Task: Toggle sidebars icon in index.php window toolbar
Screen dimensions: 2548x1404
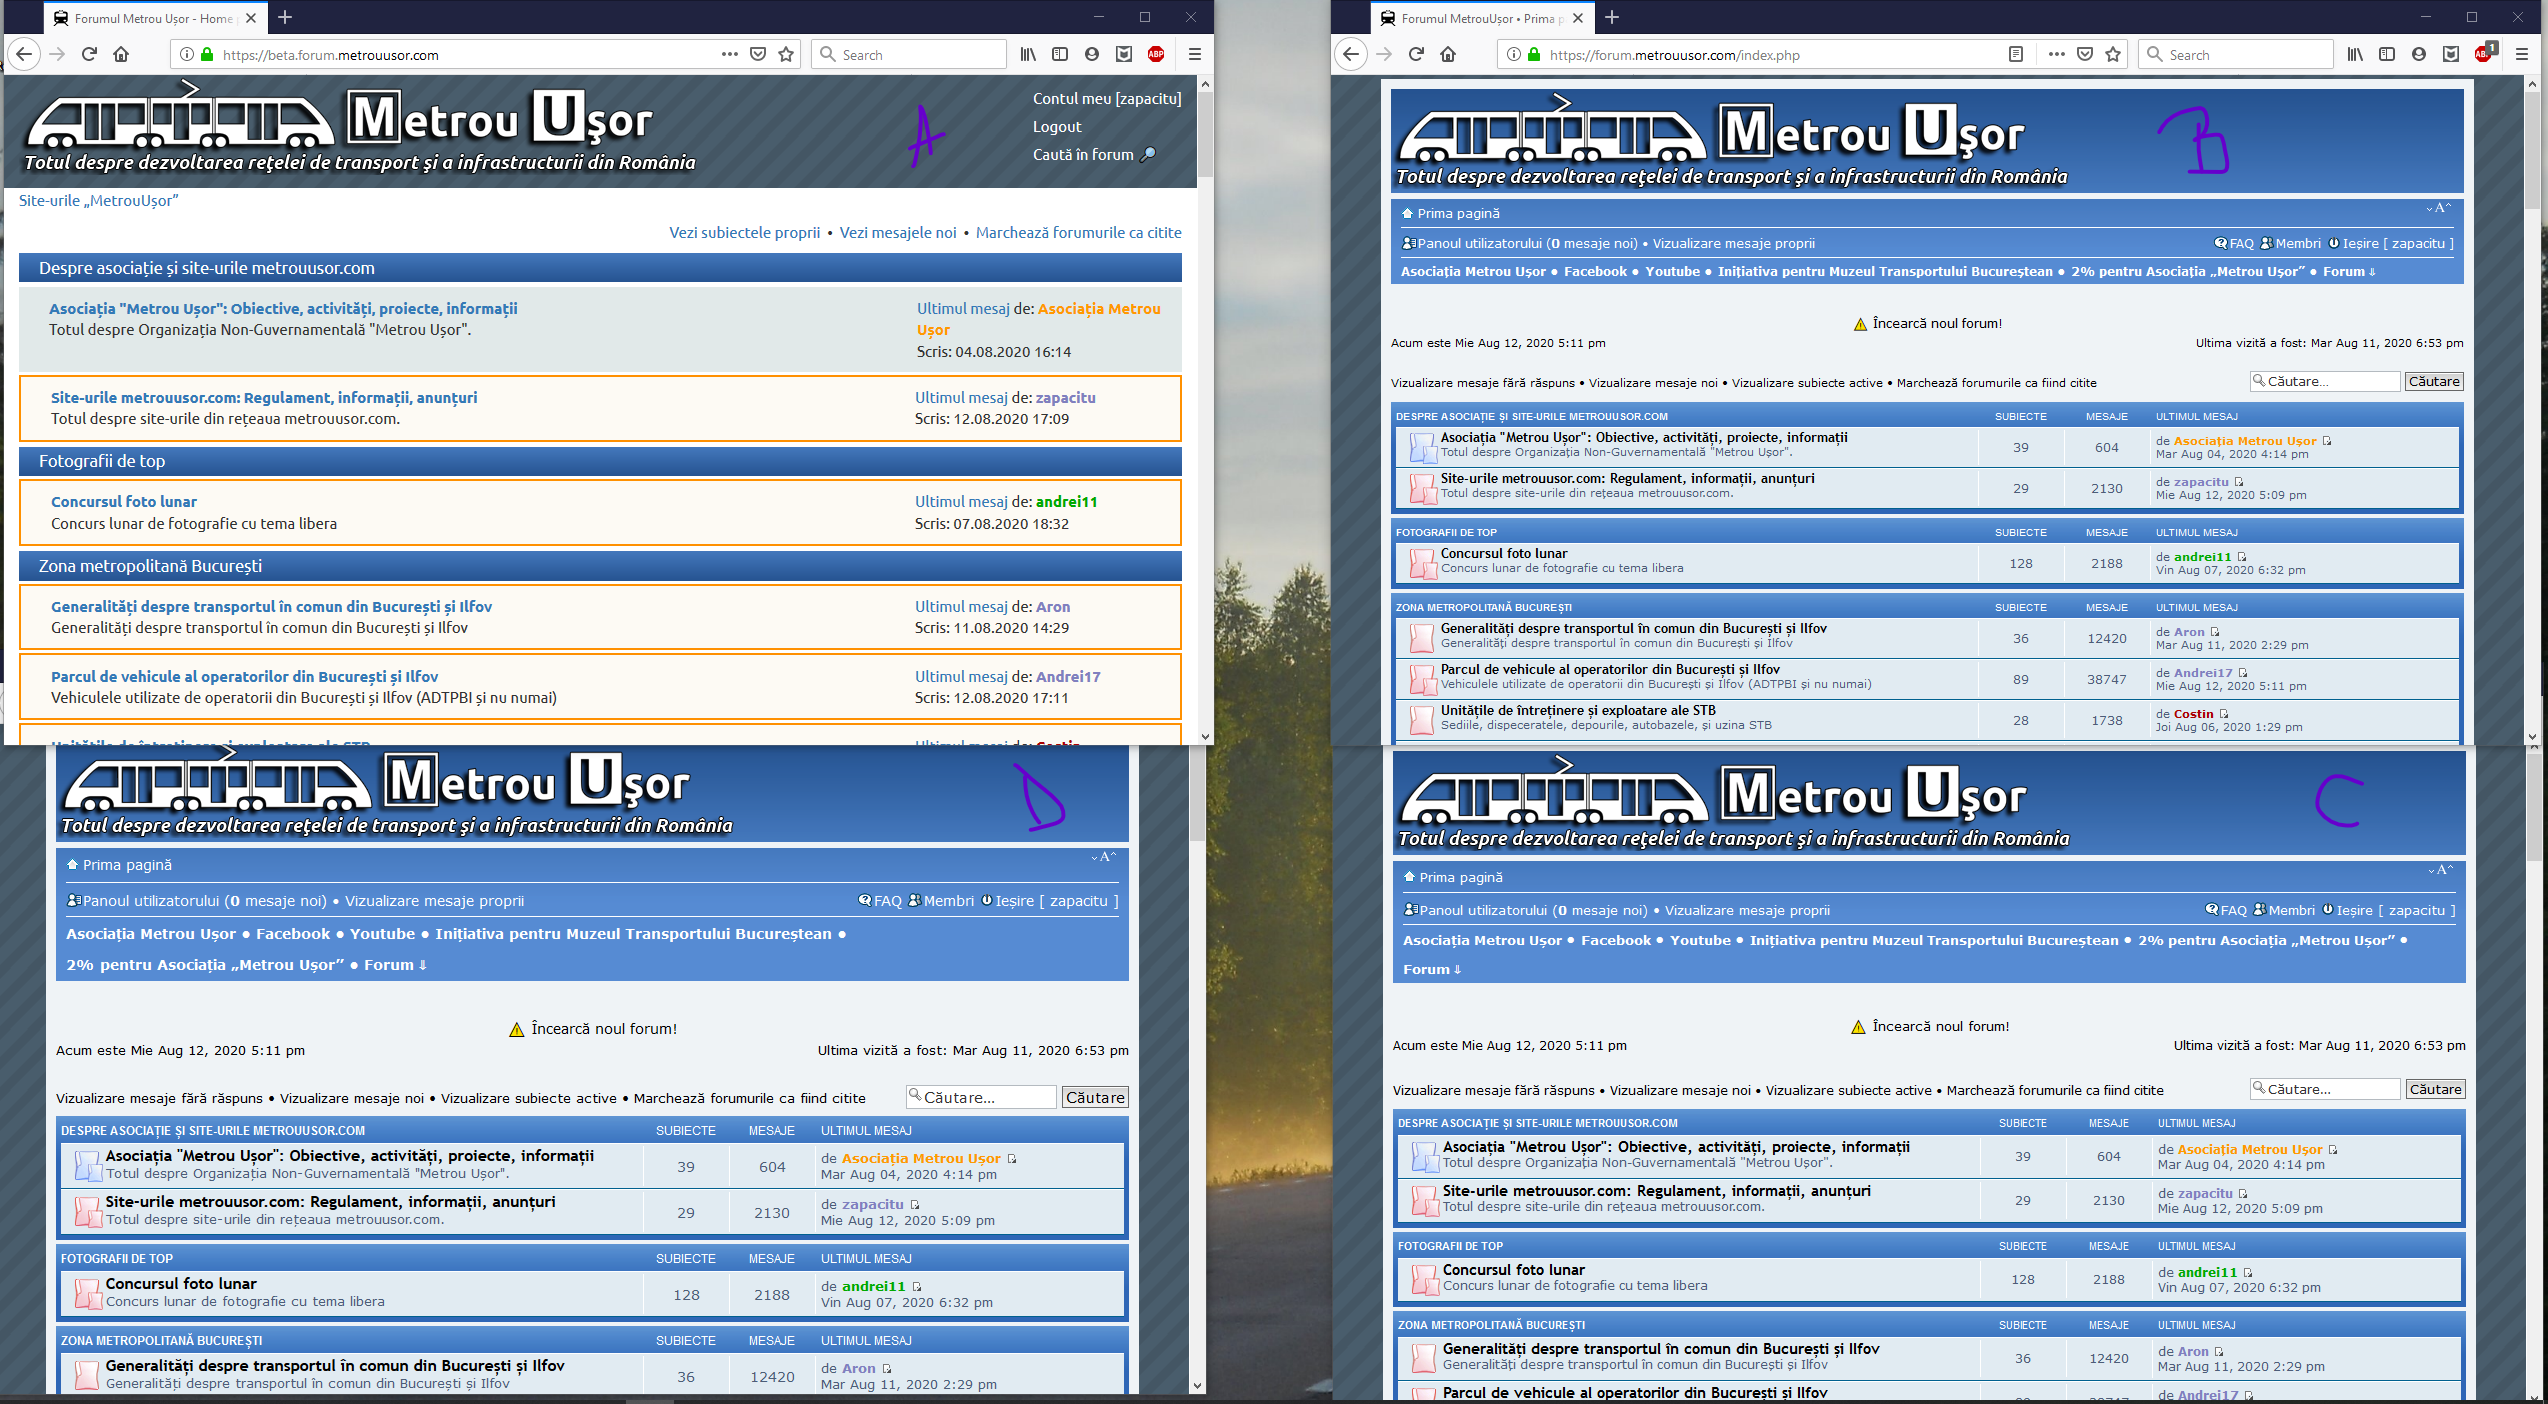Action: click(x=2387, y=54)
